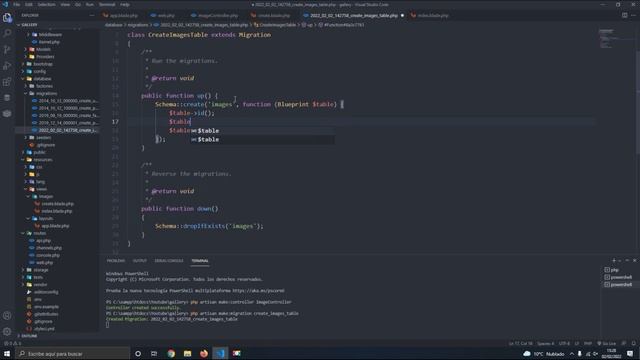This screenshot has width=640, height=360.
Task: Open the Selection menu
Action: [47, 4]
